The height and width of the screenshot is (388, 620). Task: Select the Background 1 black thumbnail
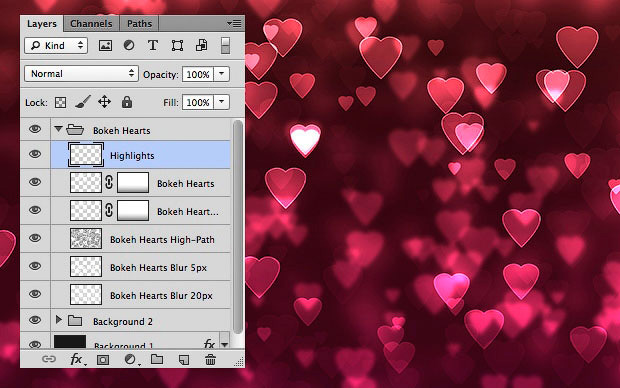tap(70, 342)
